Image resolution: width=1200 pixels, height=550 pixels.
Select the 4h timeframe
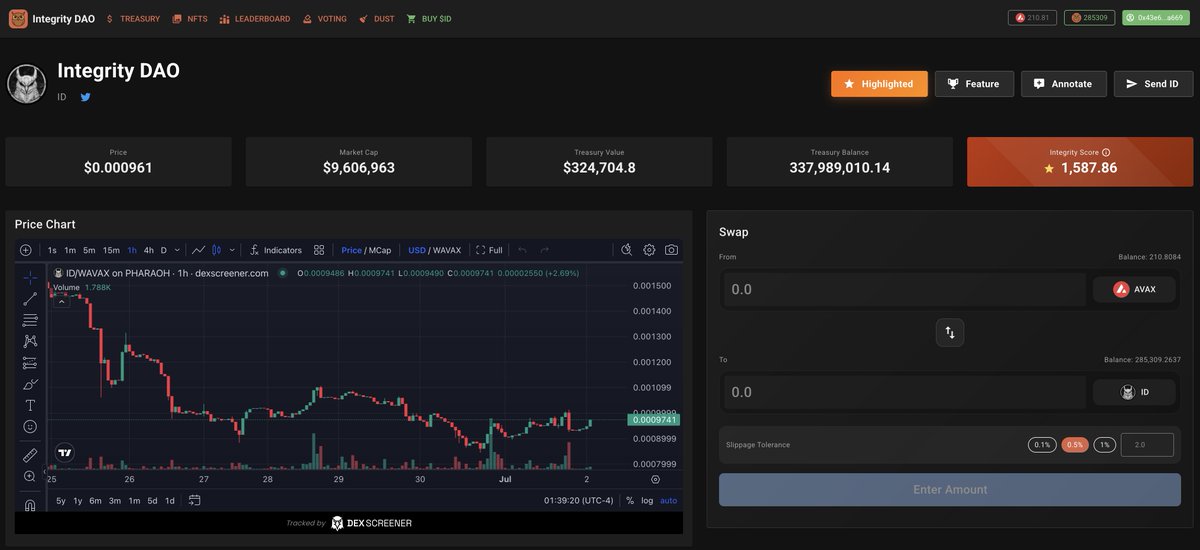click(x=149, y=250)
